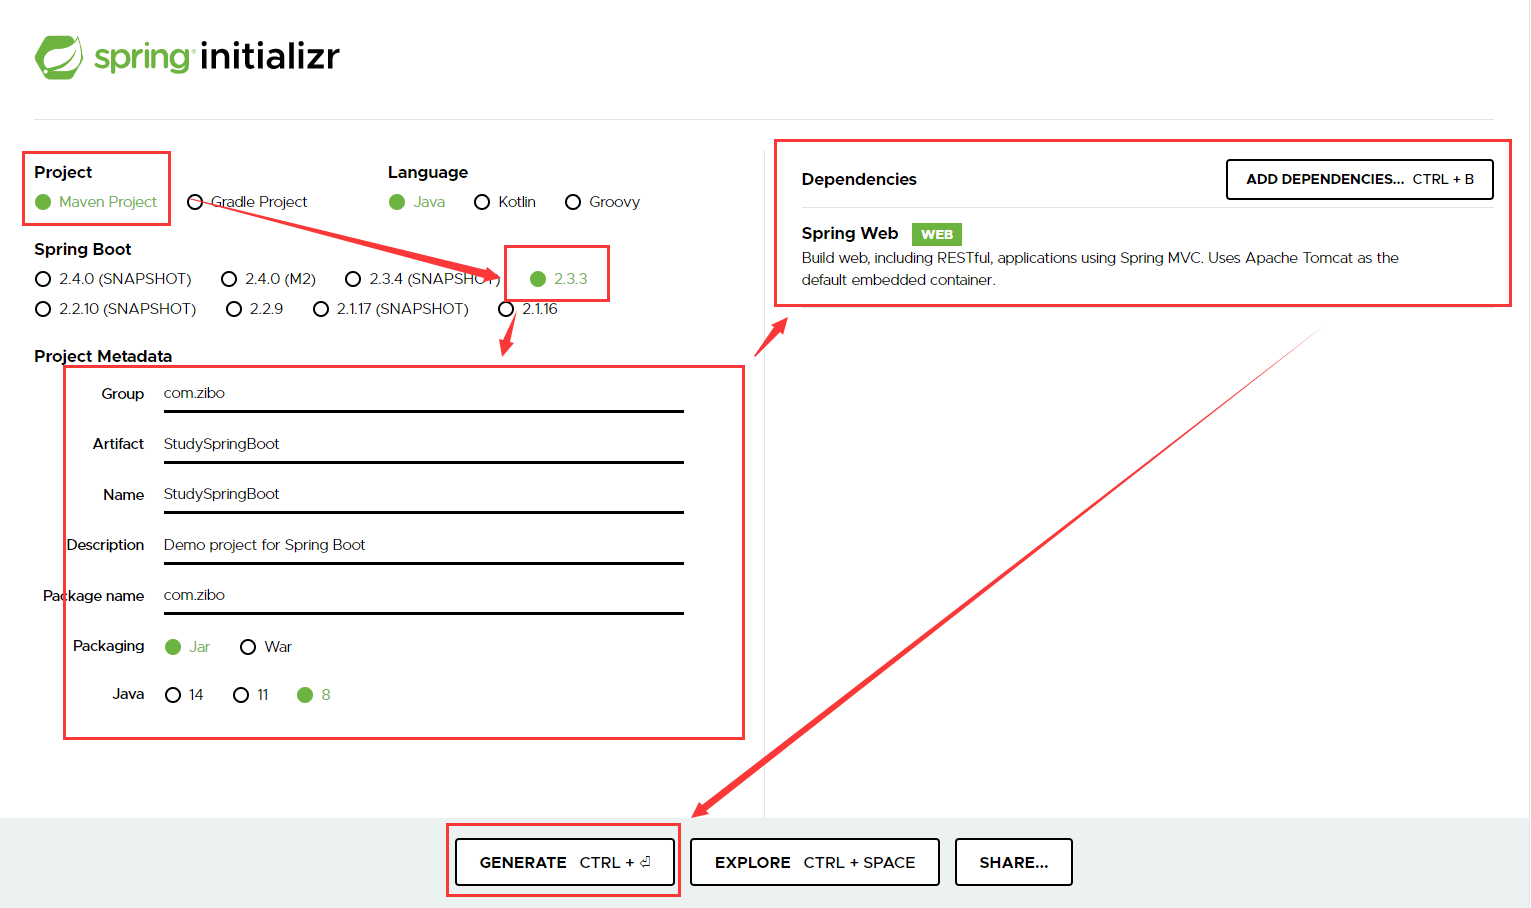This screenshot has height=908, width=1531.
Task: Select Spring Boot 2.2.10 (SNAPSHOT)
Action: tap(115, 309)
